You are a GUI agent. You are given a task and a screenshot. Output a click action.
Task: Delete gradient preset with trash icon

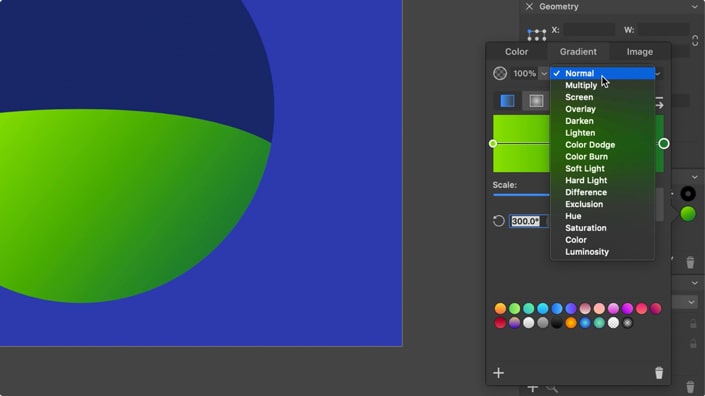coord(659,373)
